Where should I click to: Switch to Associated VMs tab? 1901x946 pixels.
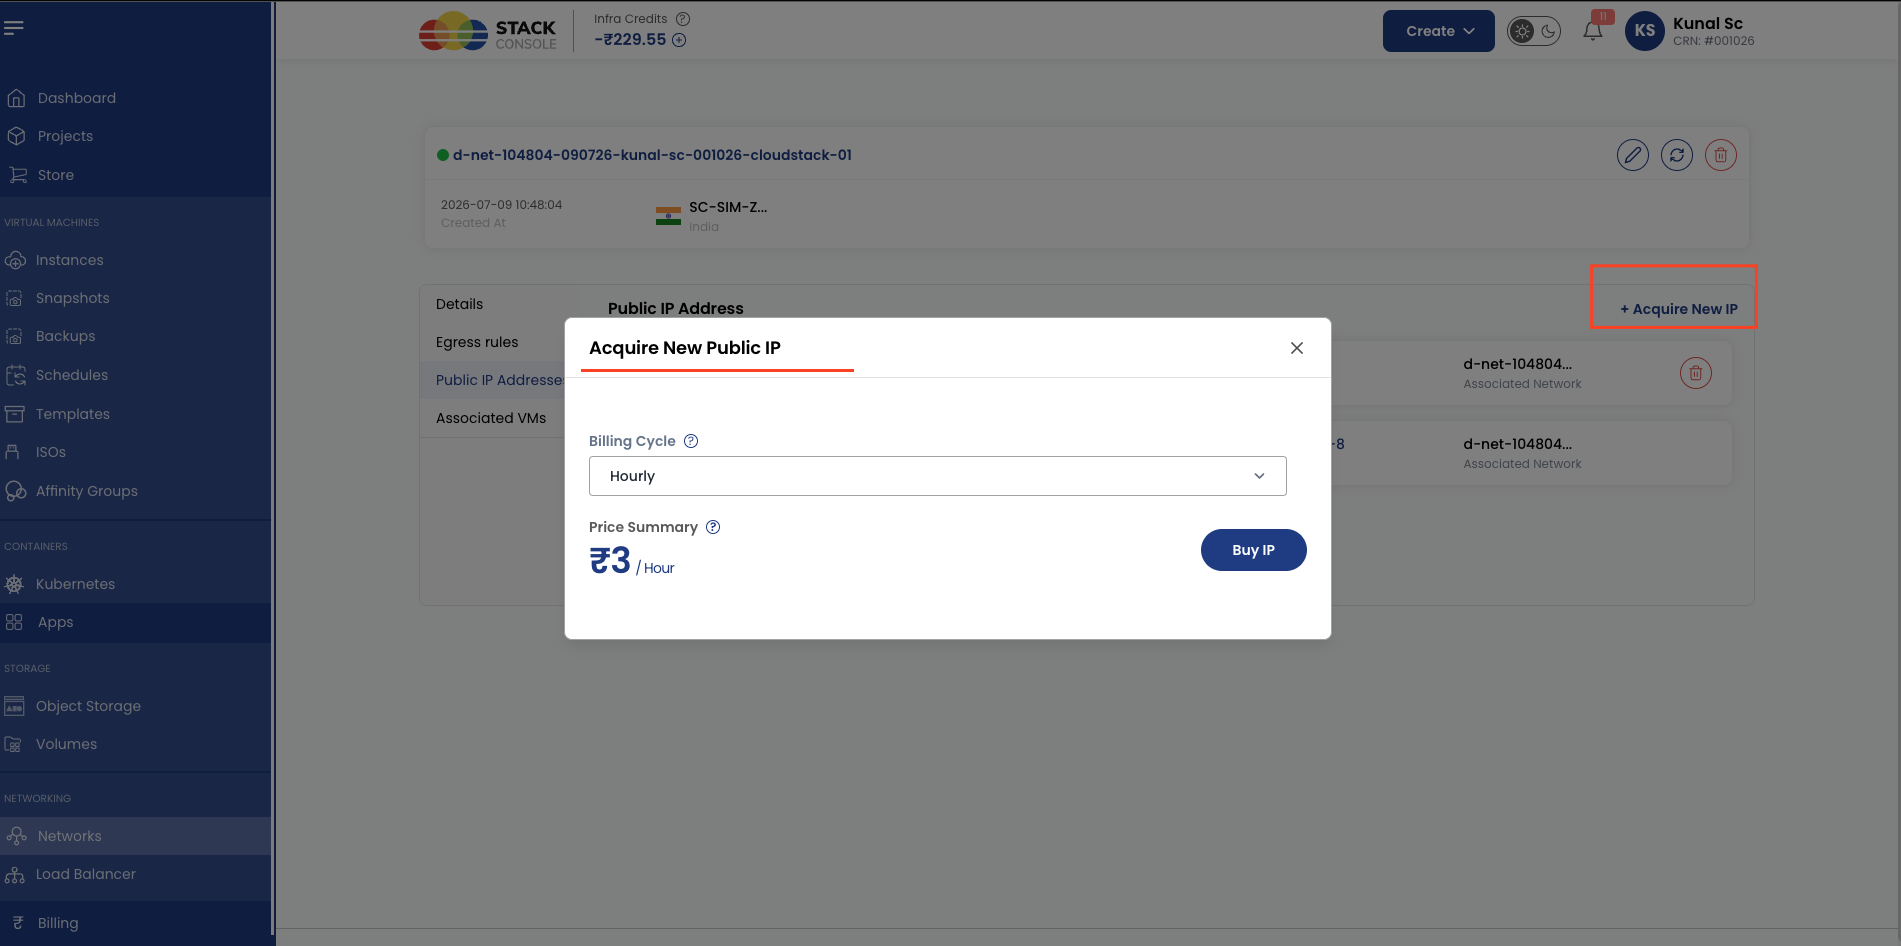491,418
